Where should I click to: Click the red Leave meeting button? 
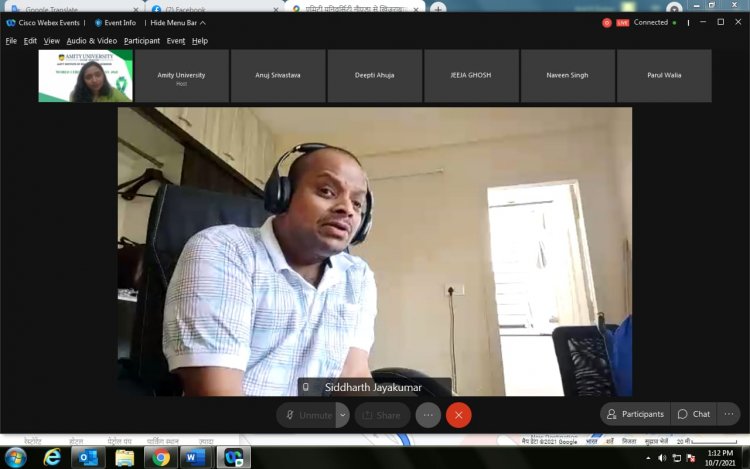coord(458,415)
